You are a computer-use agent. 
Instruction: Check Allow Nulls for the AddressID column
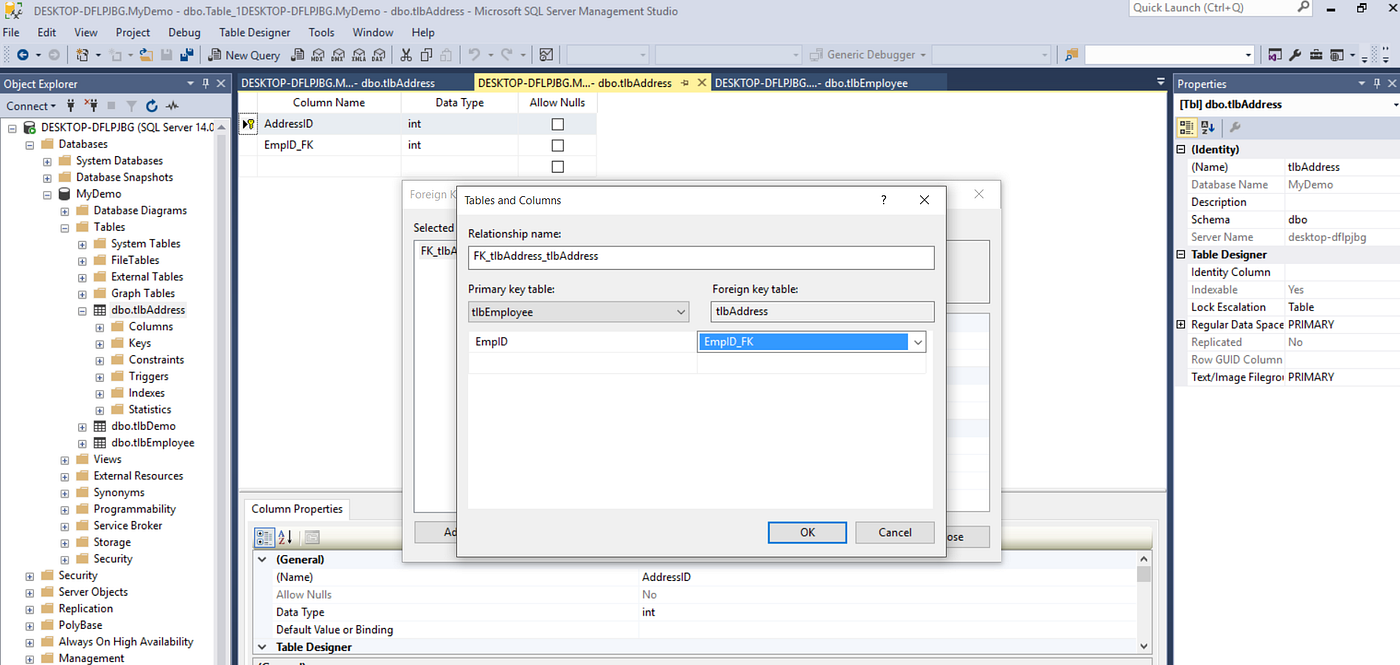[557, 123]
